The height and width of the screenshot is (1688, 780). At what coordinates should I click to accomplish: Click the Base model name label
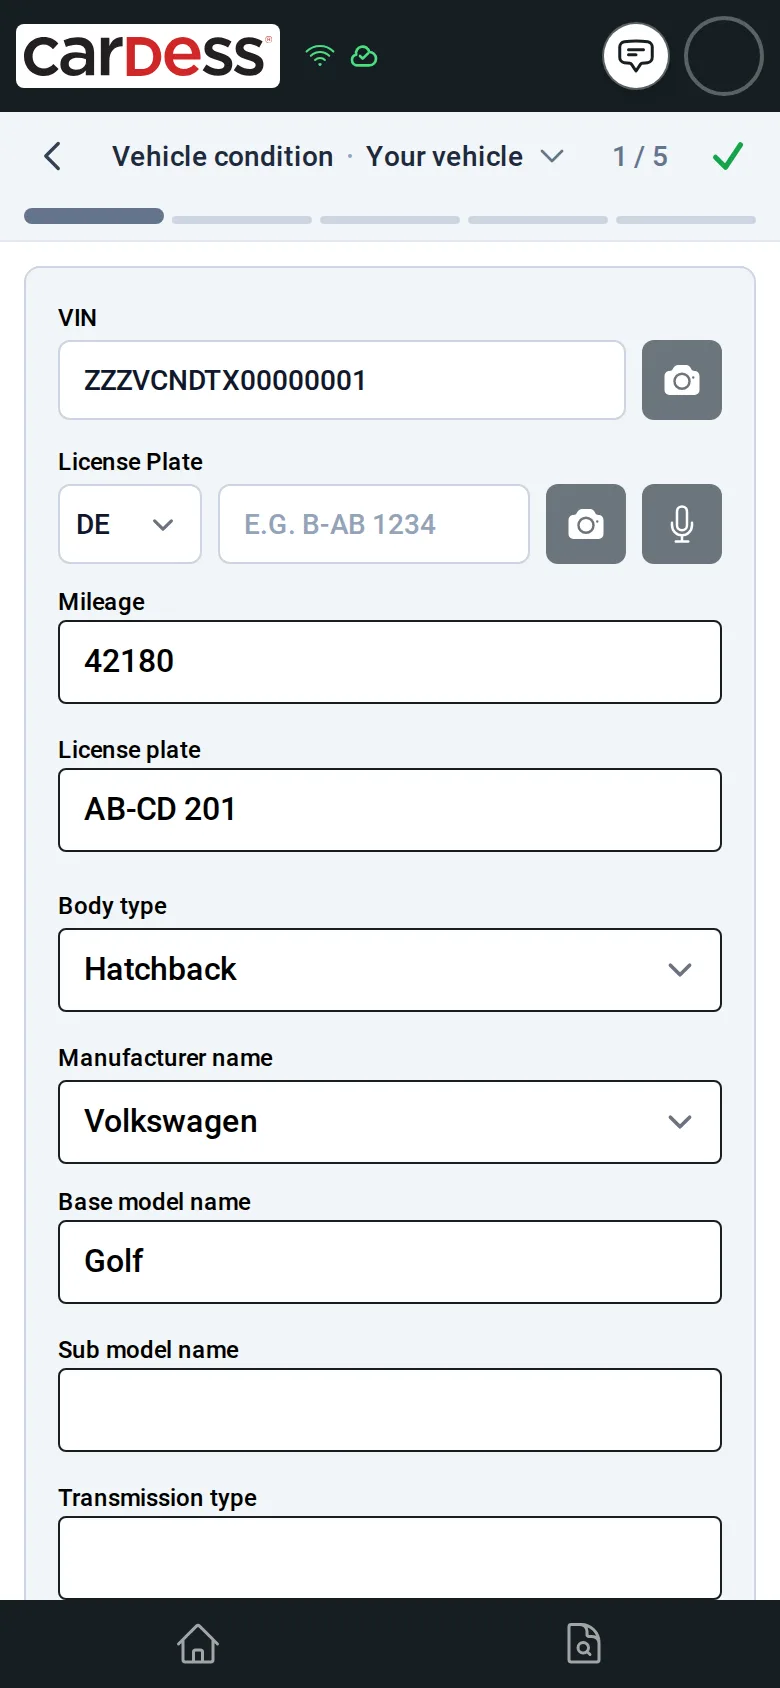154,1201
